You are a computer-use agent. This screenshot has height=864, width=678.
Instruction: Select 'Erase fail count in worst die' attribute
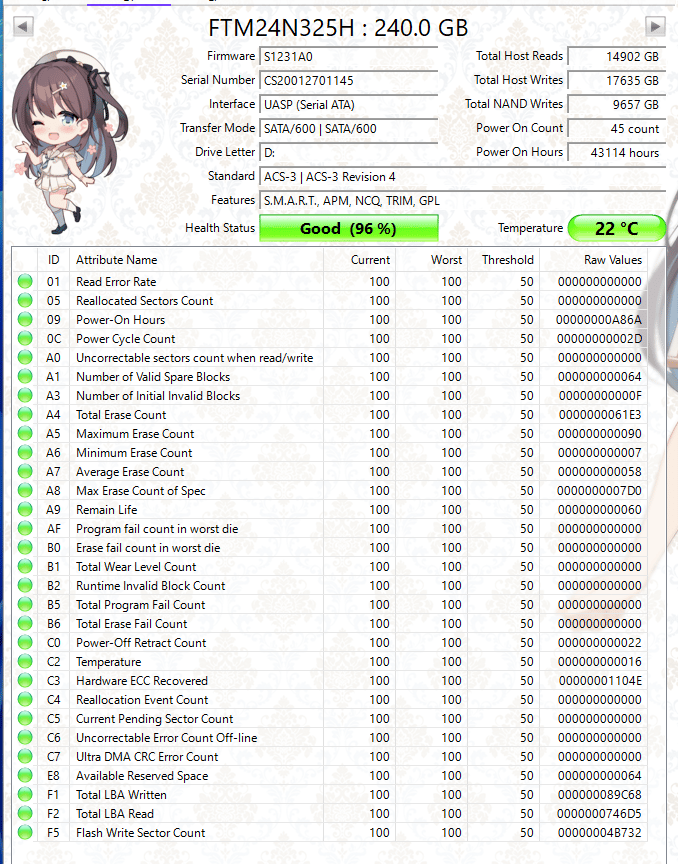pos(148,548)
